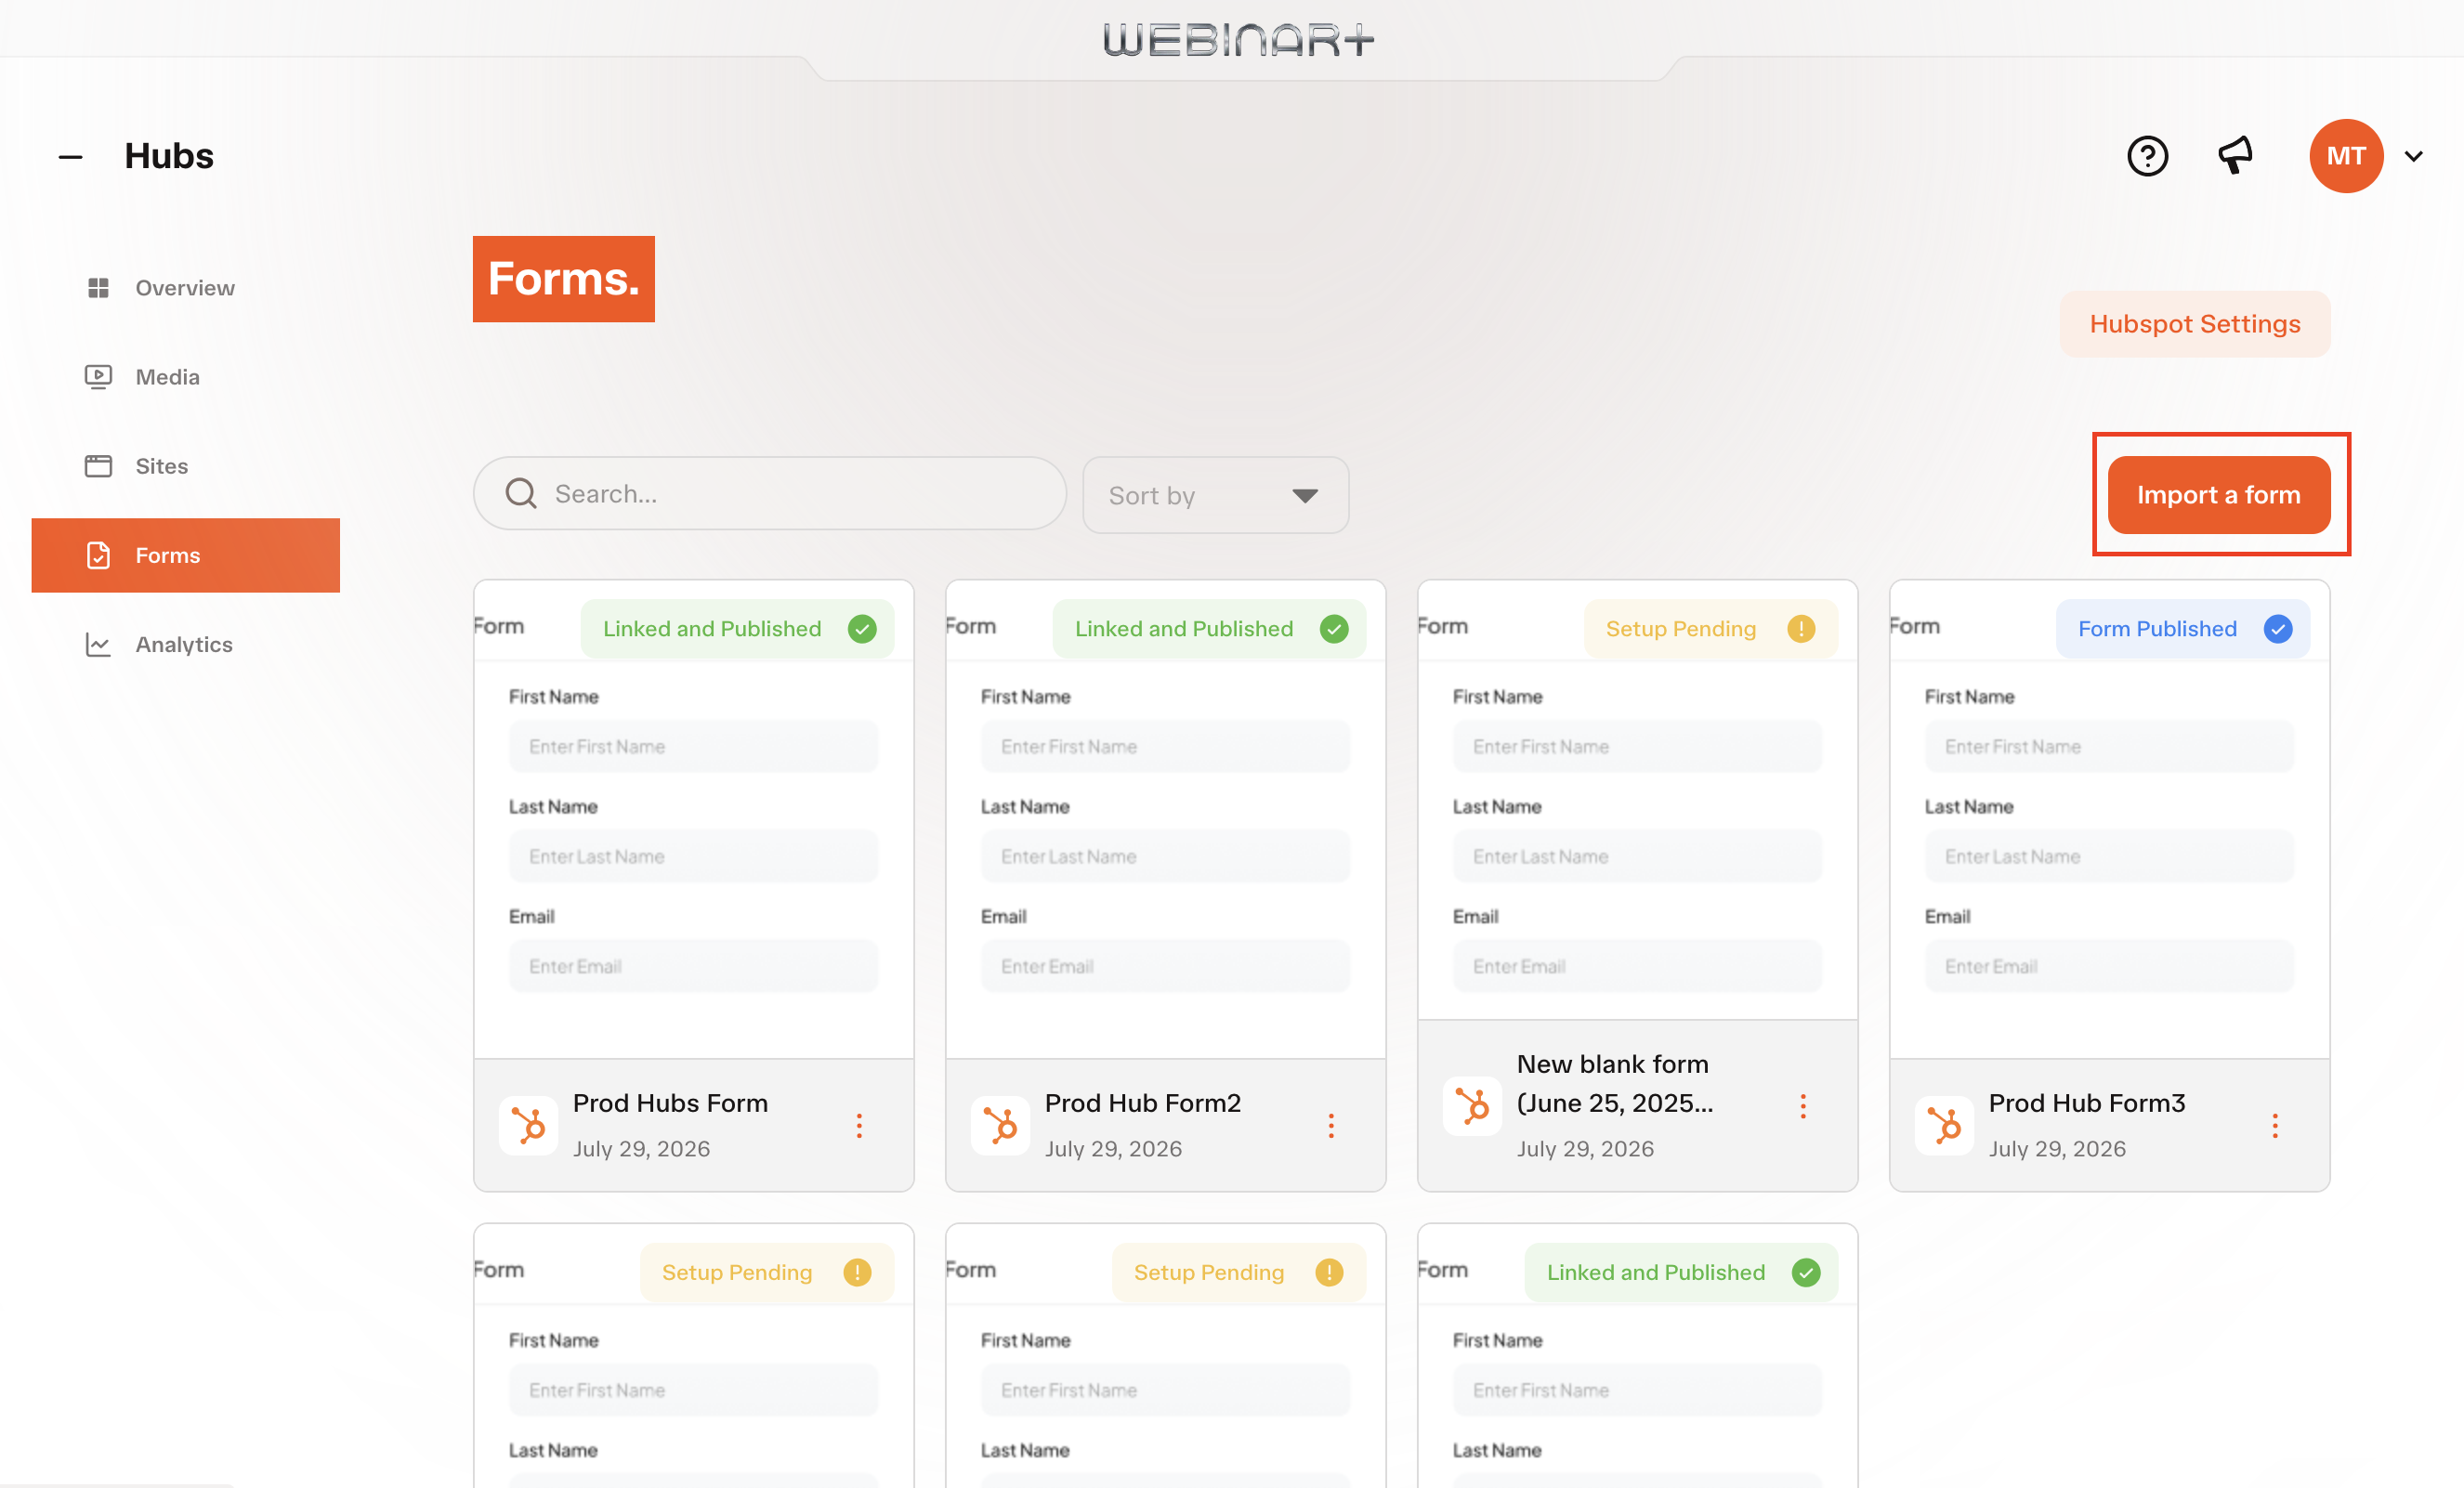Click the Hubs sidebar title
Screen dimensions: 2464x1488
(x=169, y=157)
